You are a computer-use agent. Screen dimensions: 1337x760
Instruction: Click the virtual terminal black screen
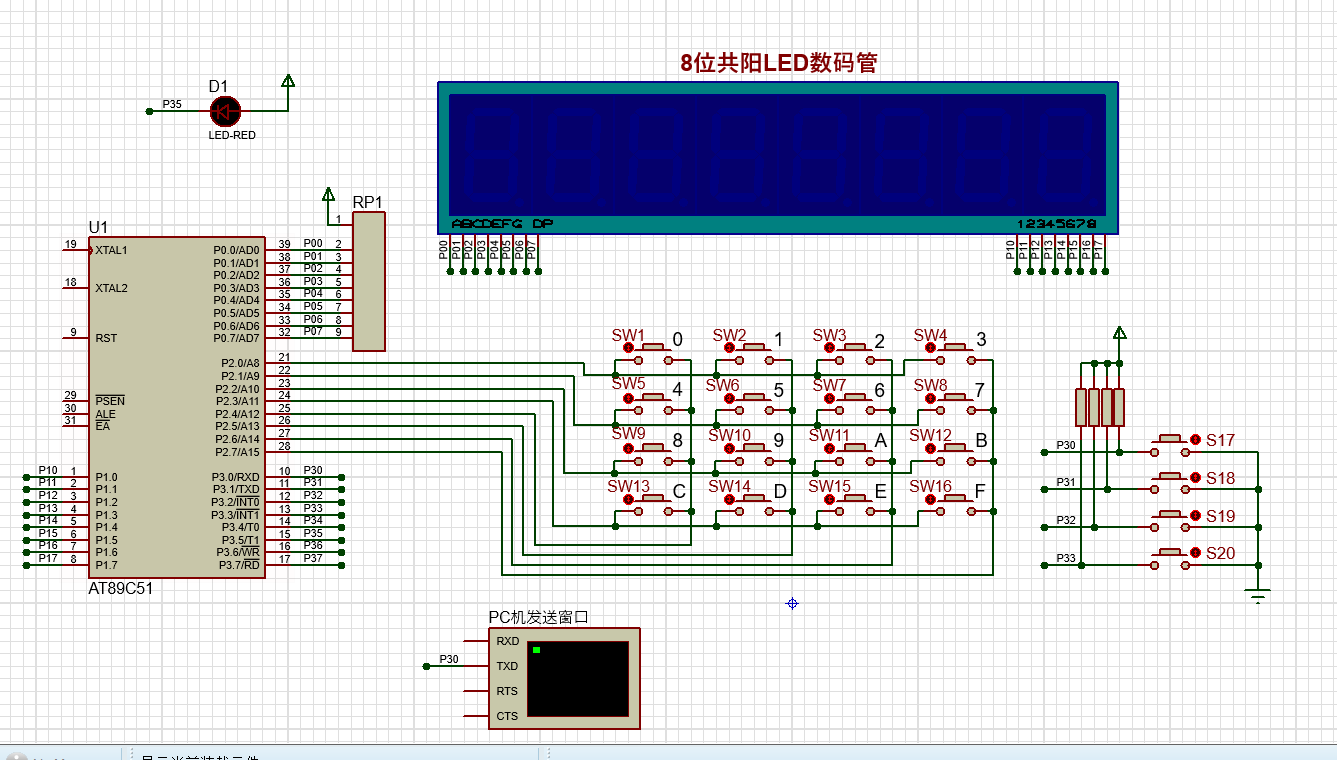click(x=578, y=679)
